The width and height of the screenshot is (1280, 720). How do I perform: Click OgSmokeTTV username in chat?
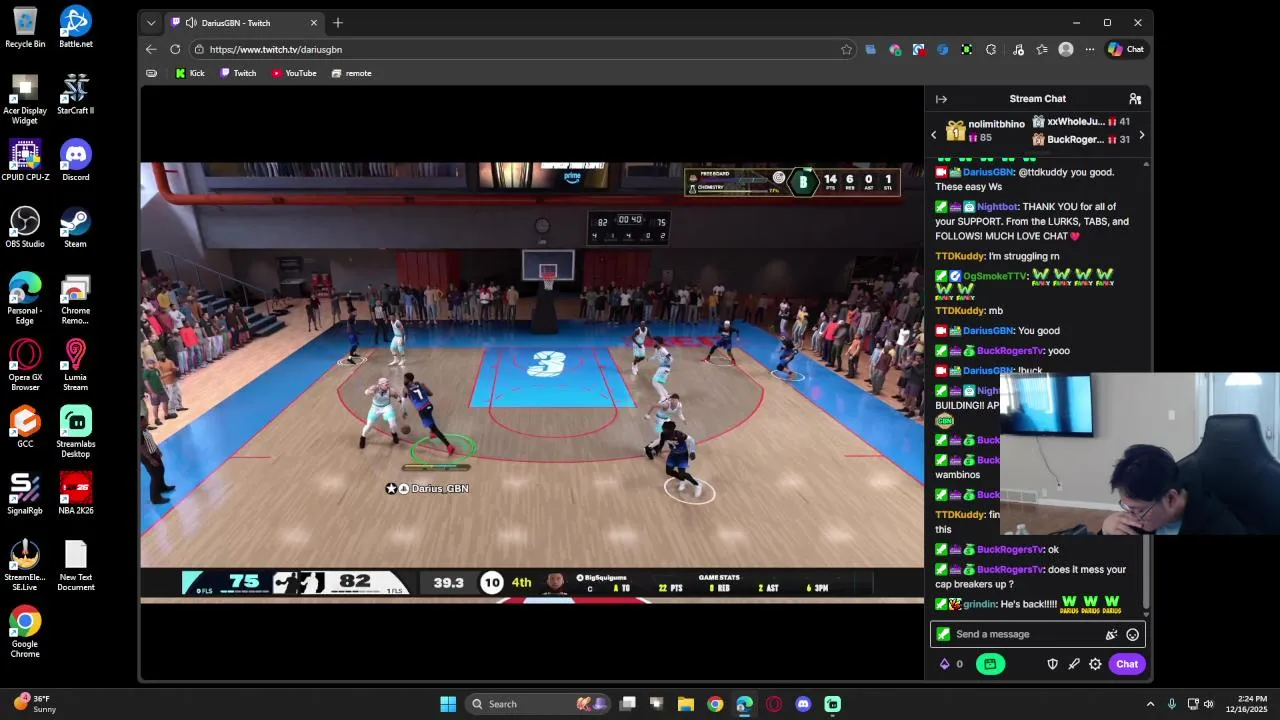tap(995, 276)
